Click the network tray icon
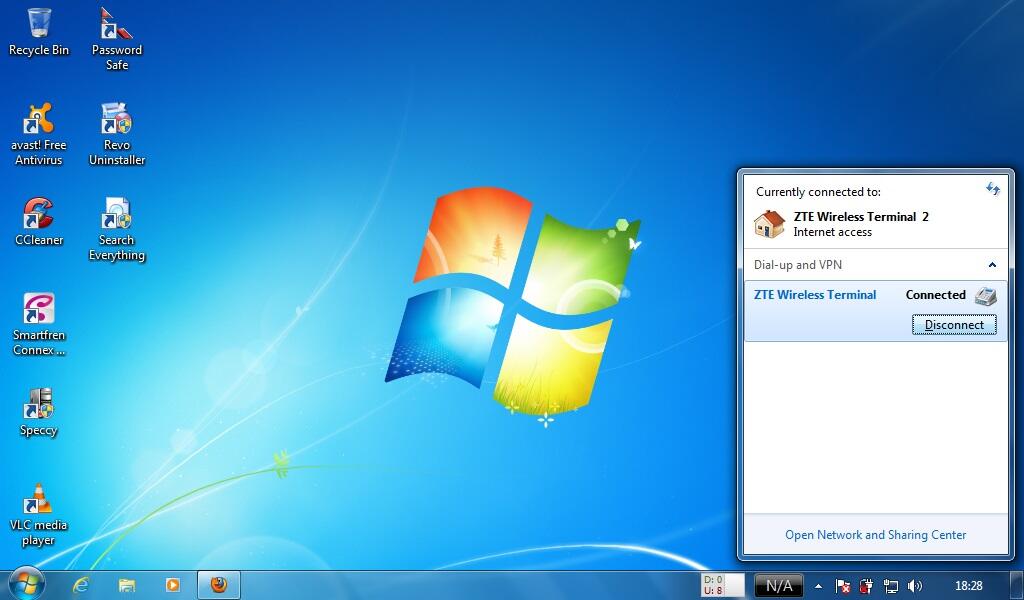 point(890,586)
